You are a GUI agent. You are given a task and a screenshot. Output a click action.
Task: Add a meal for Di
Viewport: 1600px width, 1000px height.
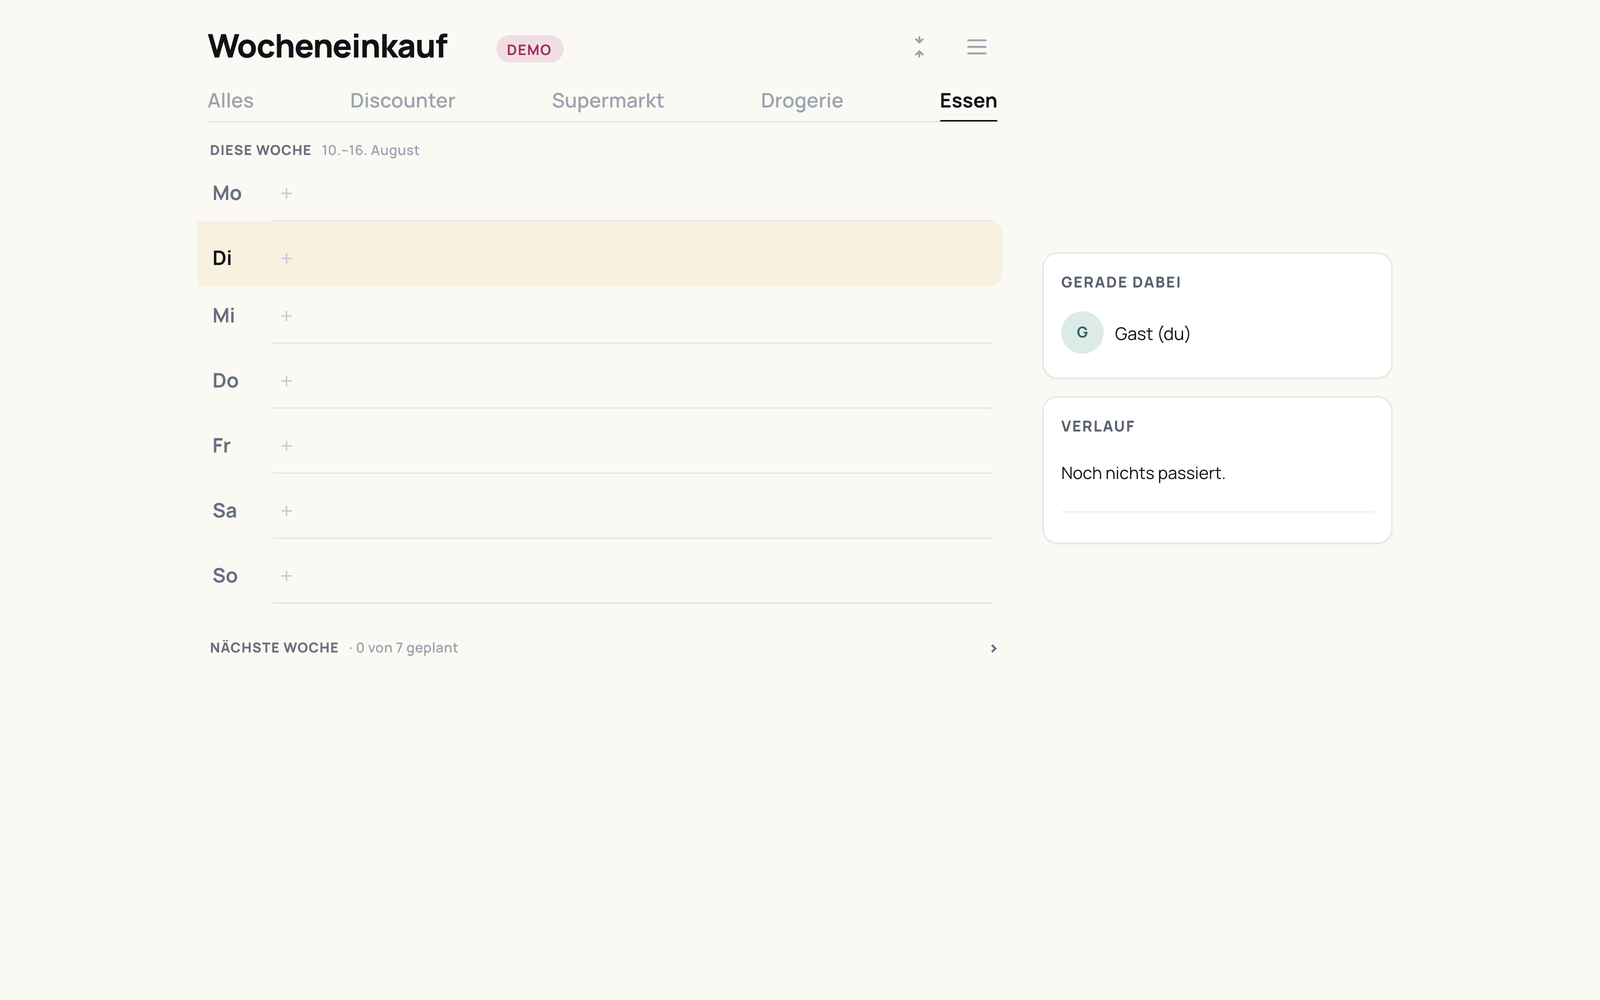pos(286,258)
